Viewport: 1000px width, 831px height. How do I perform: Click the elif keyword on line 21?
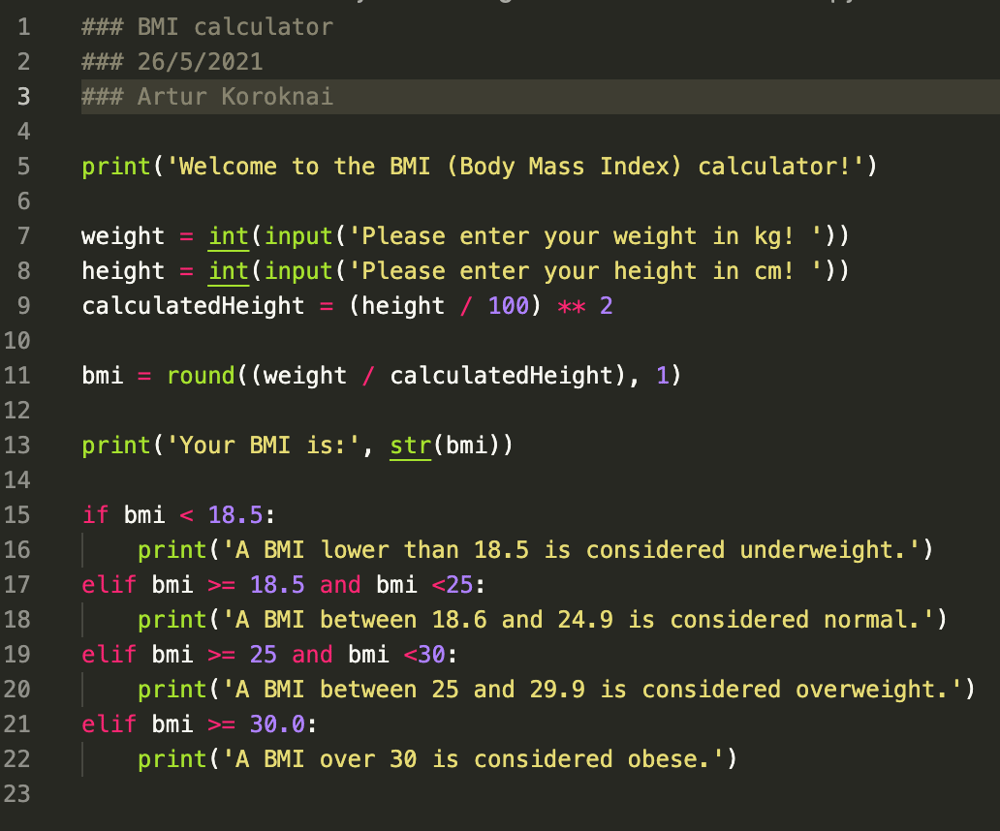108,723
